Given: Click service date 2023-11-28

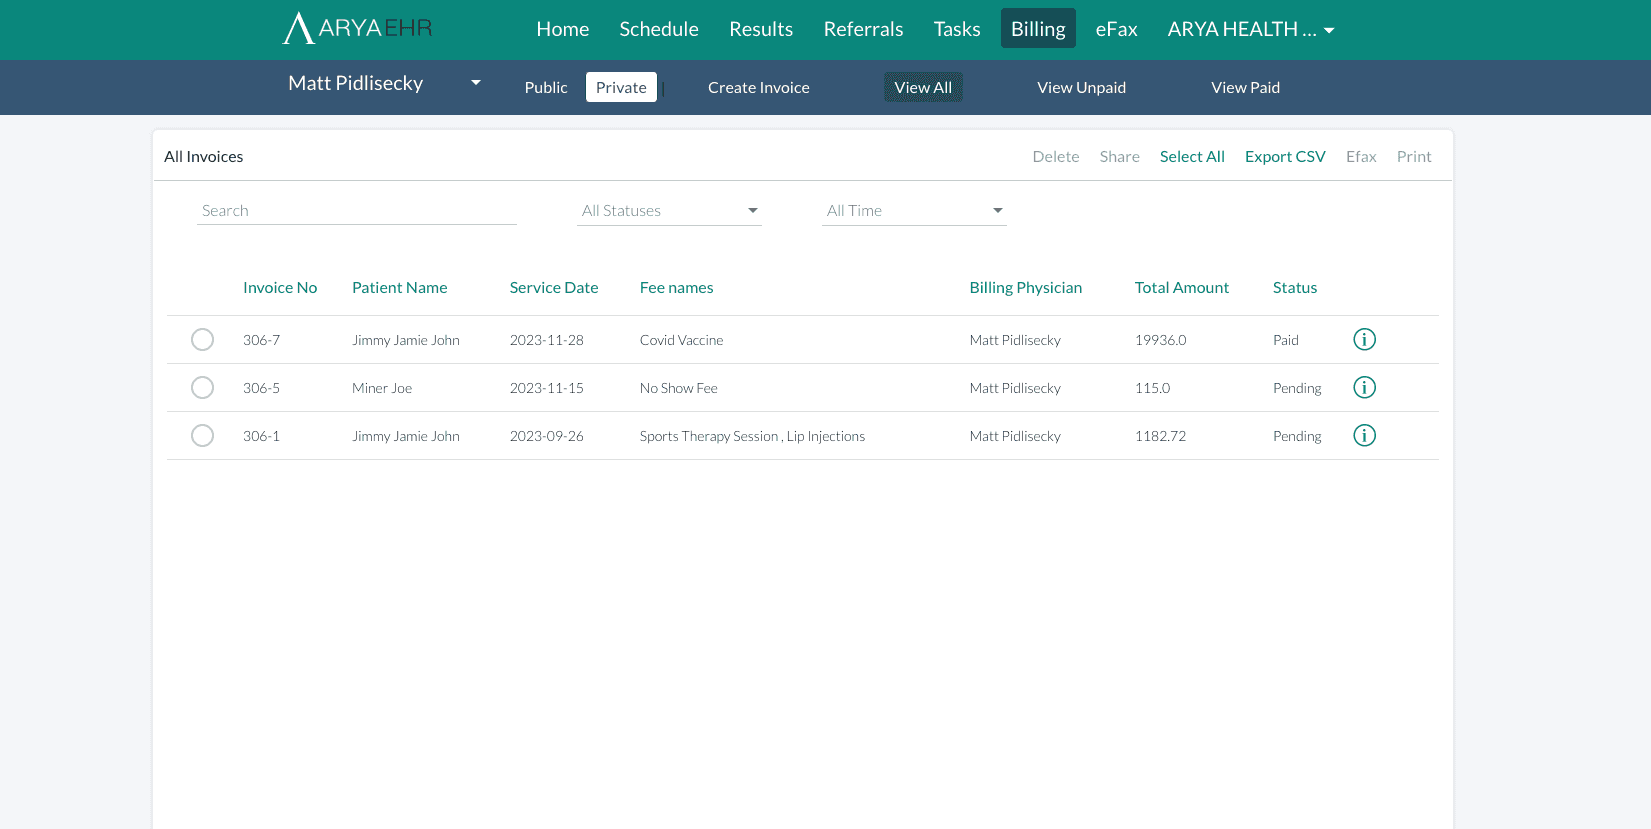Looking at the screenshot, I should tap(546, 340).
